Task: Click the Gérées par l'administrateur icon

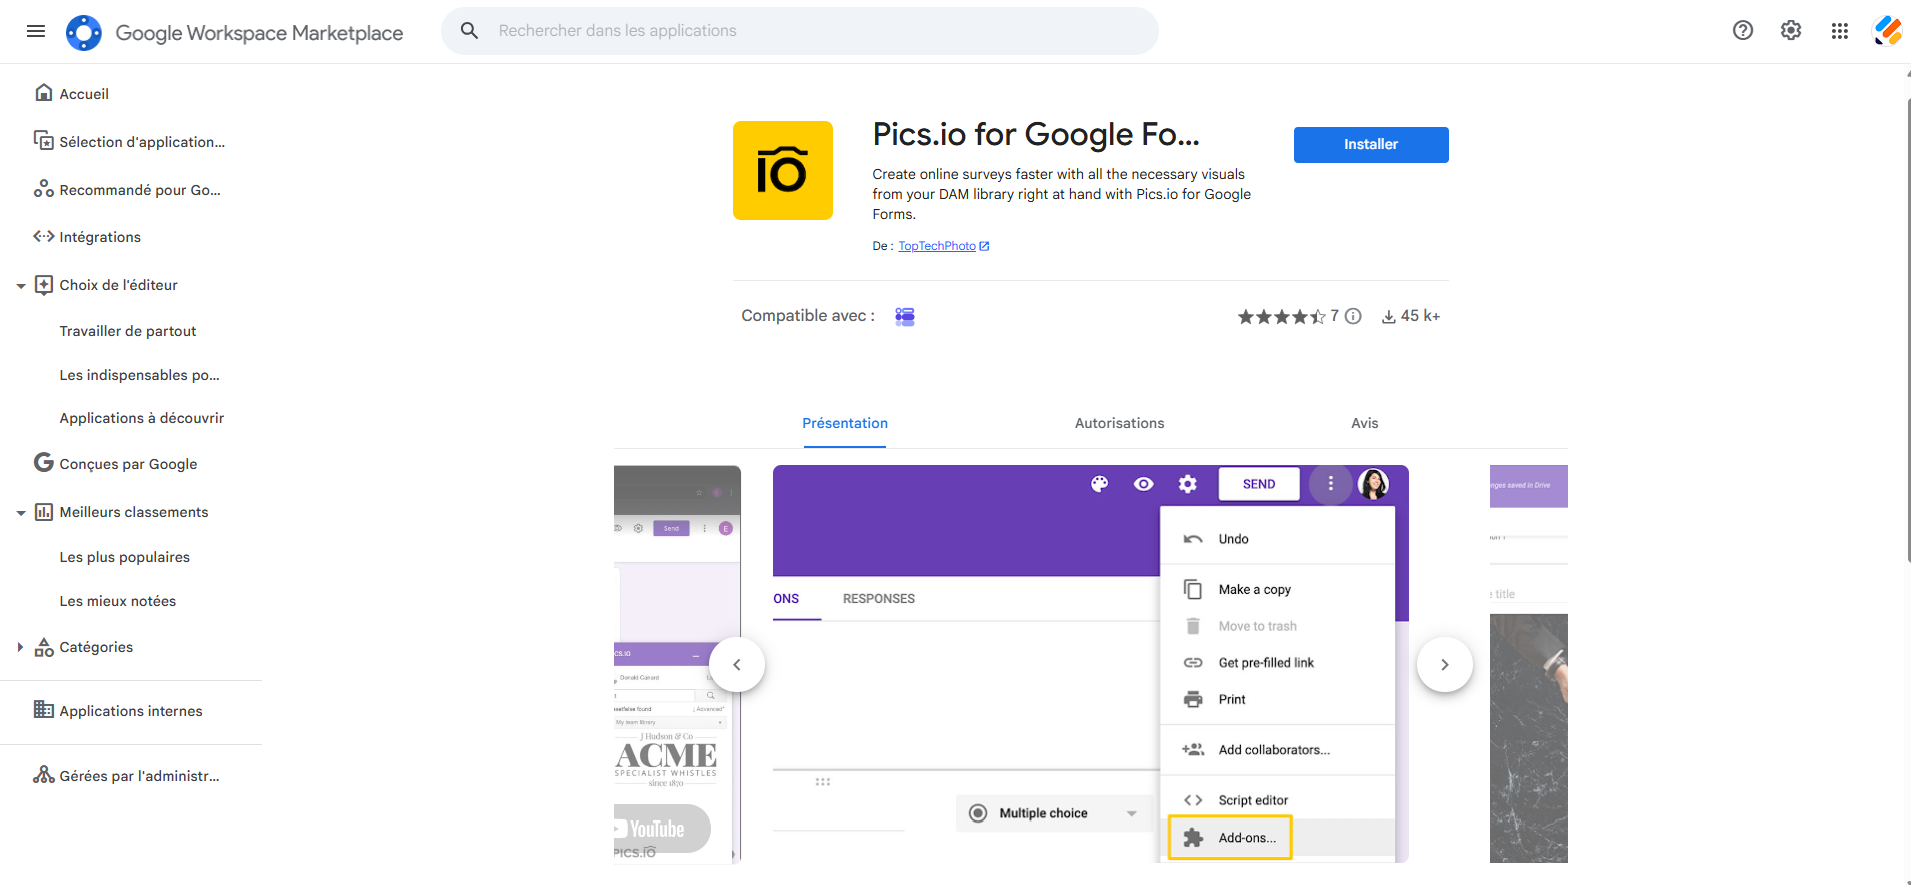Action: tap(44, 775)
